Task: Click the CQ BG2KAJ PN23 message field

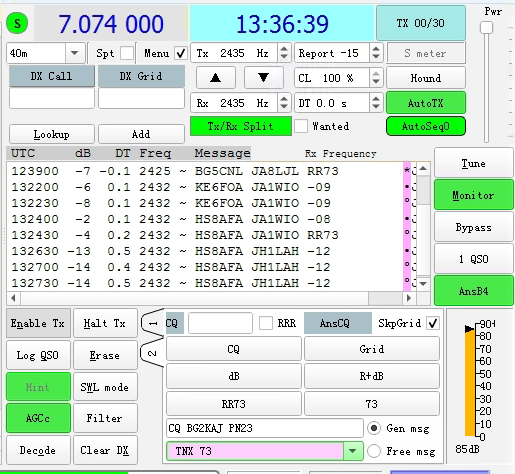Action: point(265,428)
